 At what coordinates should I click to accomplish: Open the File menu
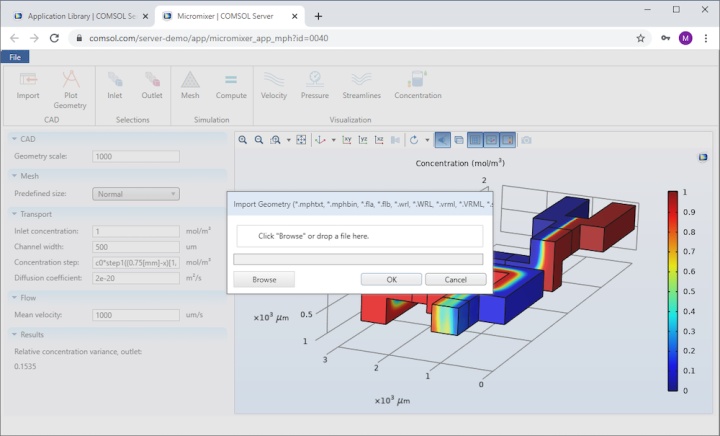point(15,57)
